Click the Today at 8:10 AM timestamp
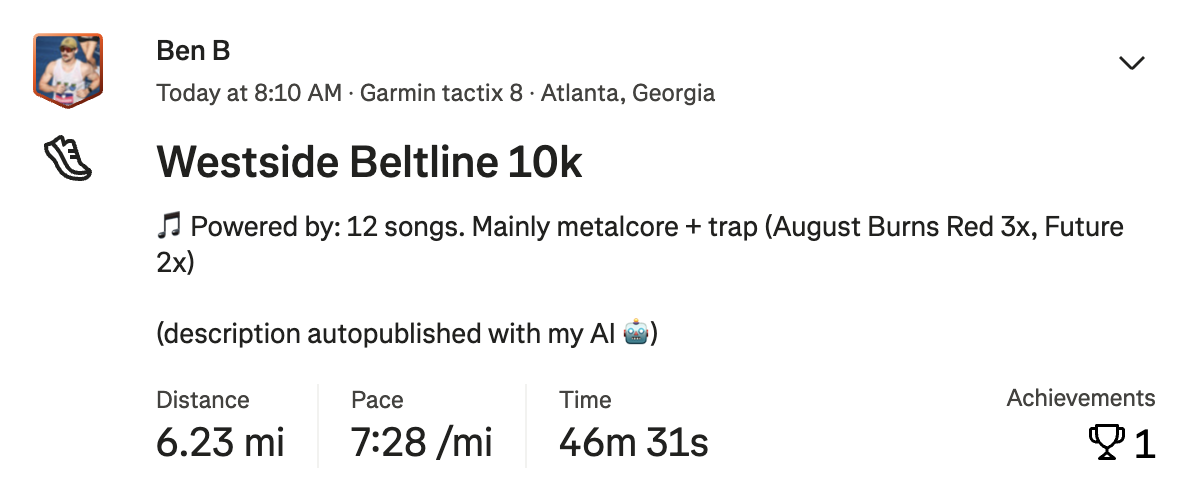Image resolution: width=1190 pixels, height=504 pixels. [x=249, y=94]
